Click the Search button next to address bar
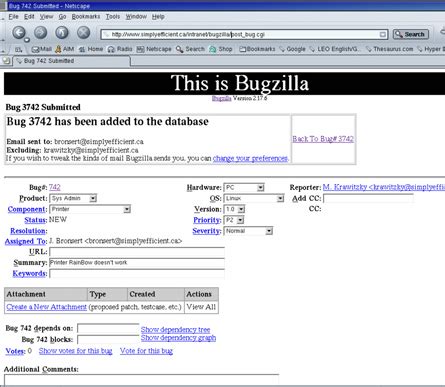445x387 pixels. pos(411,34)
